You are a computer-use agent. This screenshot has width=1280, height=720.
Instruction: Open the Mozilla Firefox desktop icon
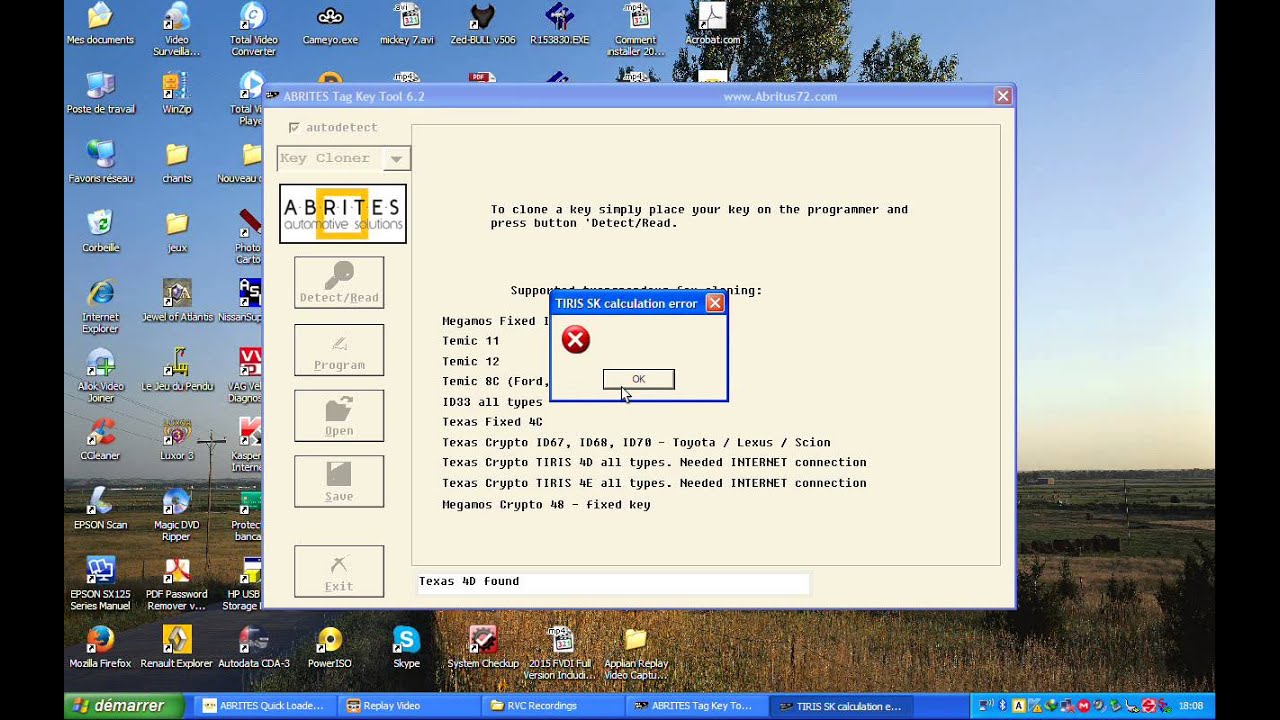(100, 646)
